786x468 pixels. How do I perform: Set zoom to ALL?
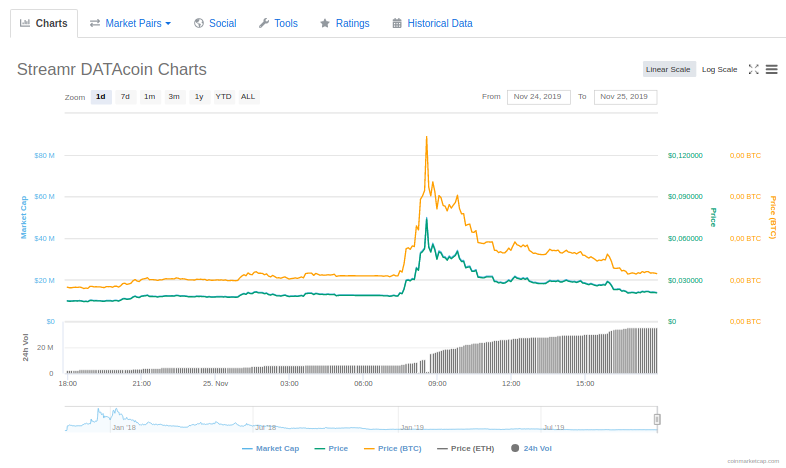point(248,97)
